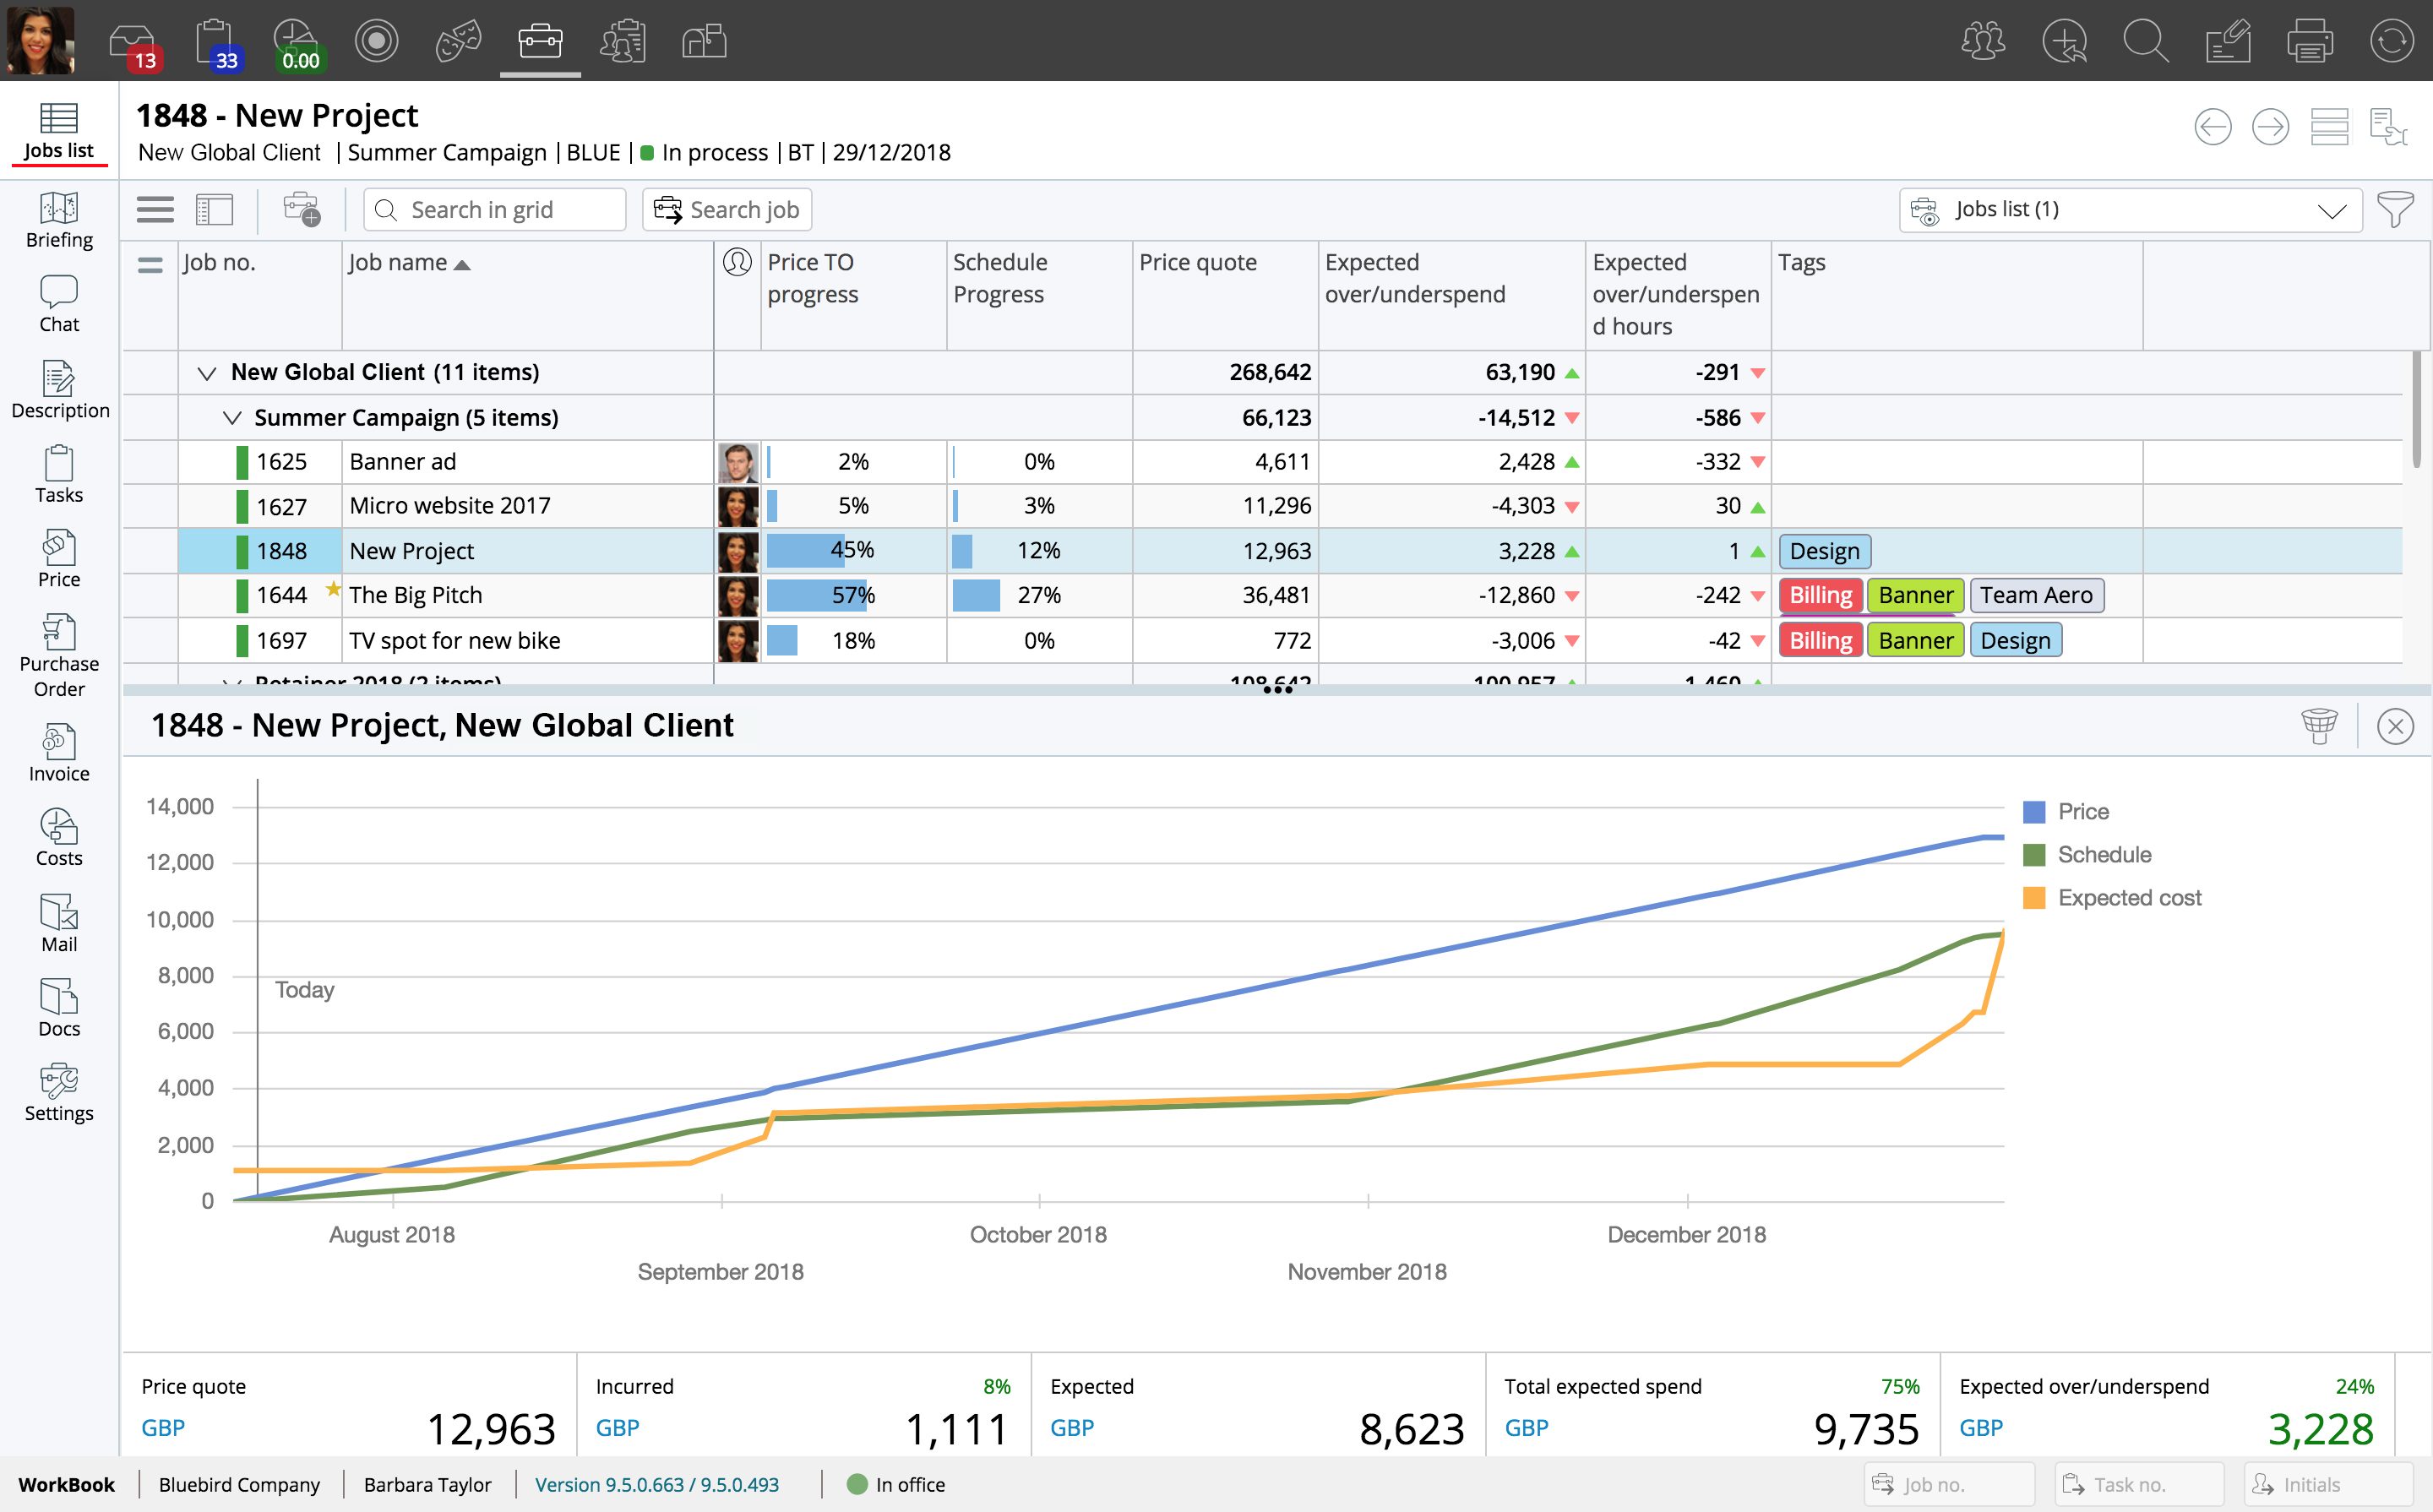Screen dimensions: 2433x1512
Task: Open the filter funnel icon
Action: pos(2395,210)
